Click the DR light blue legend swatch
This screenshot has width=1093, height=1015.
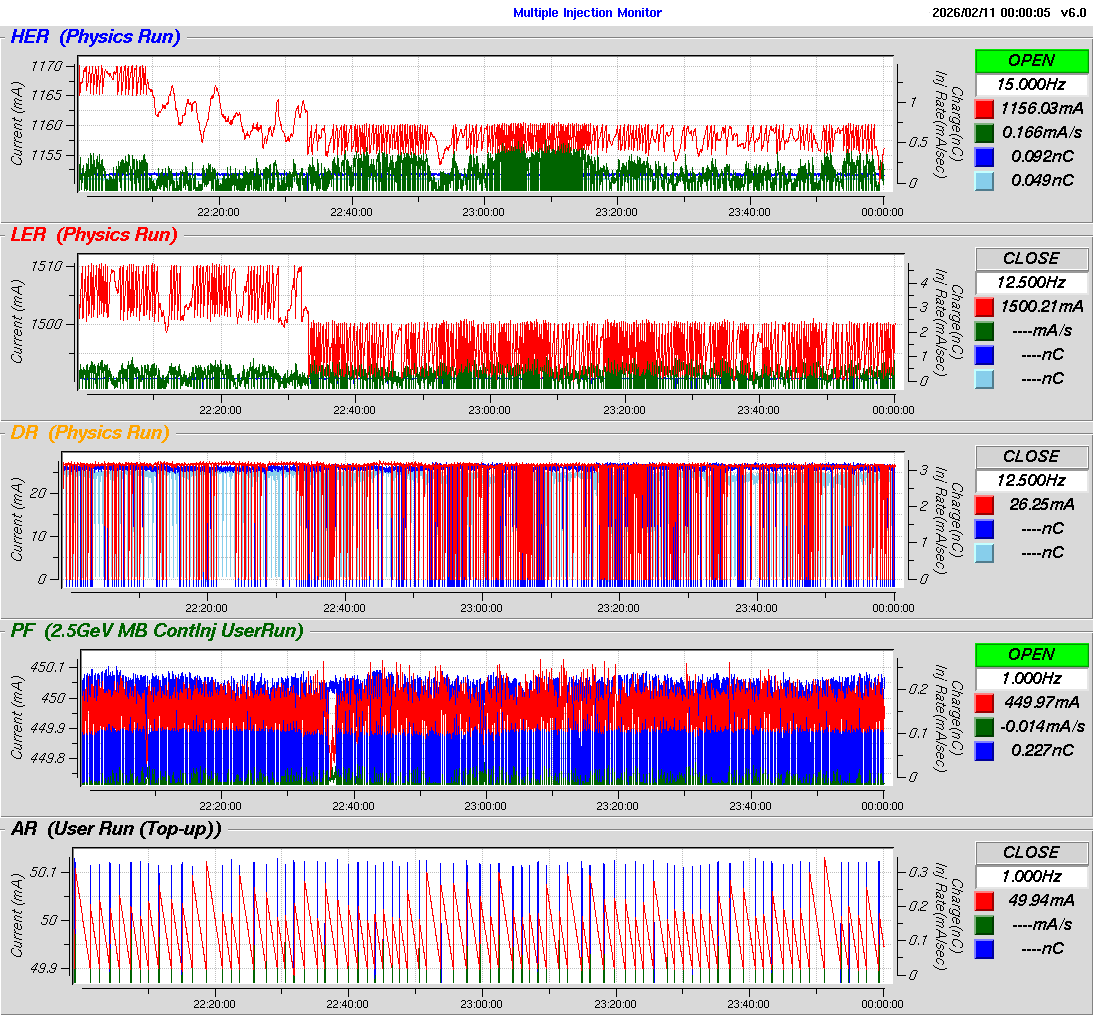(984, 553)
